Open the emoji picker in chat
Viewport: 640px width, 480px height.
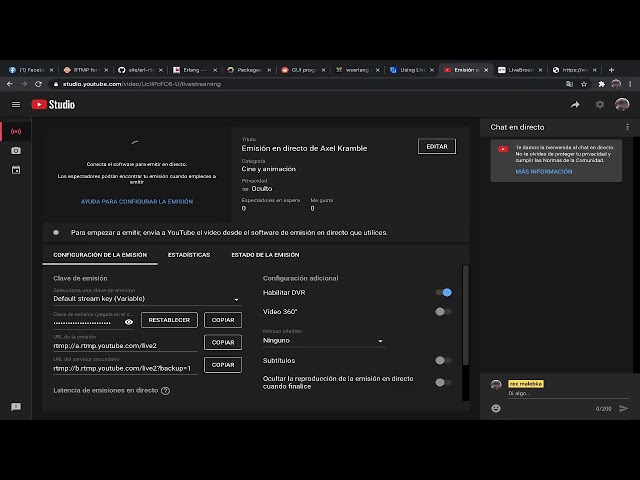[x=496, y=408]
